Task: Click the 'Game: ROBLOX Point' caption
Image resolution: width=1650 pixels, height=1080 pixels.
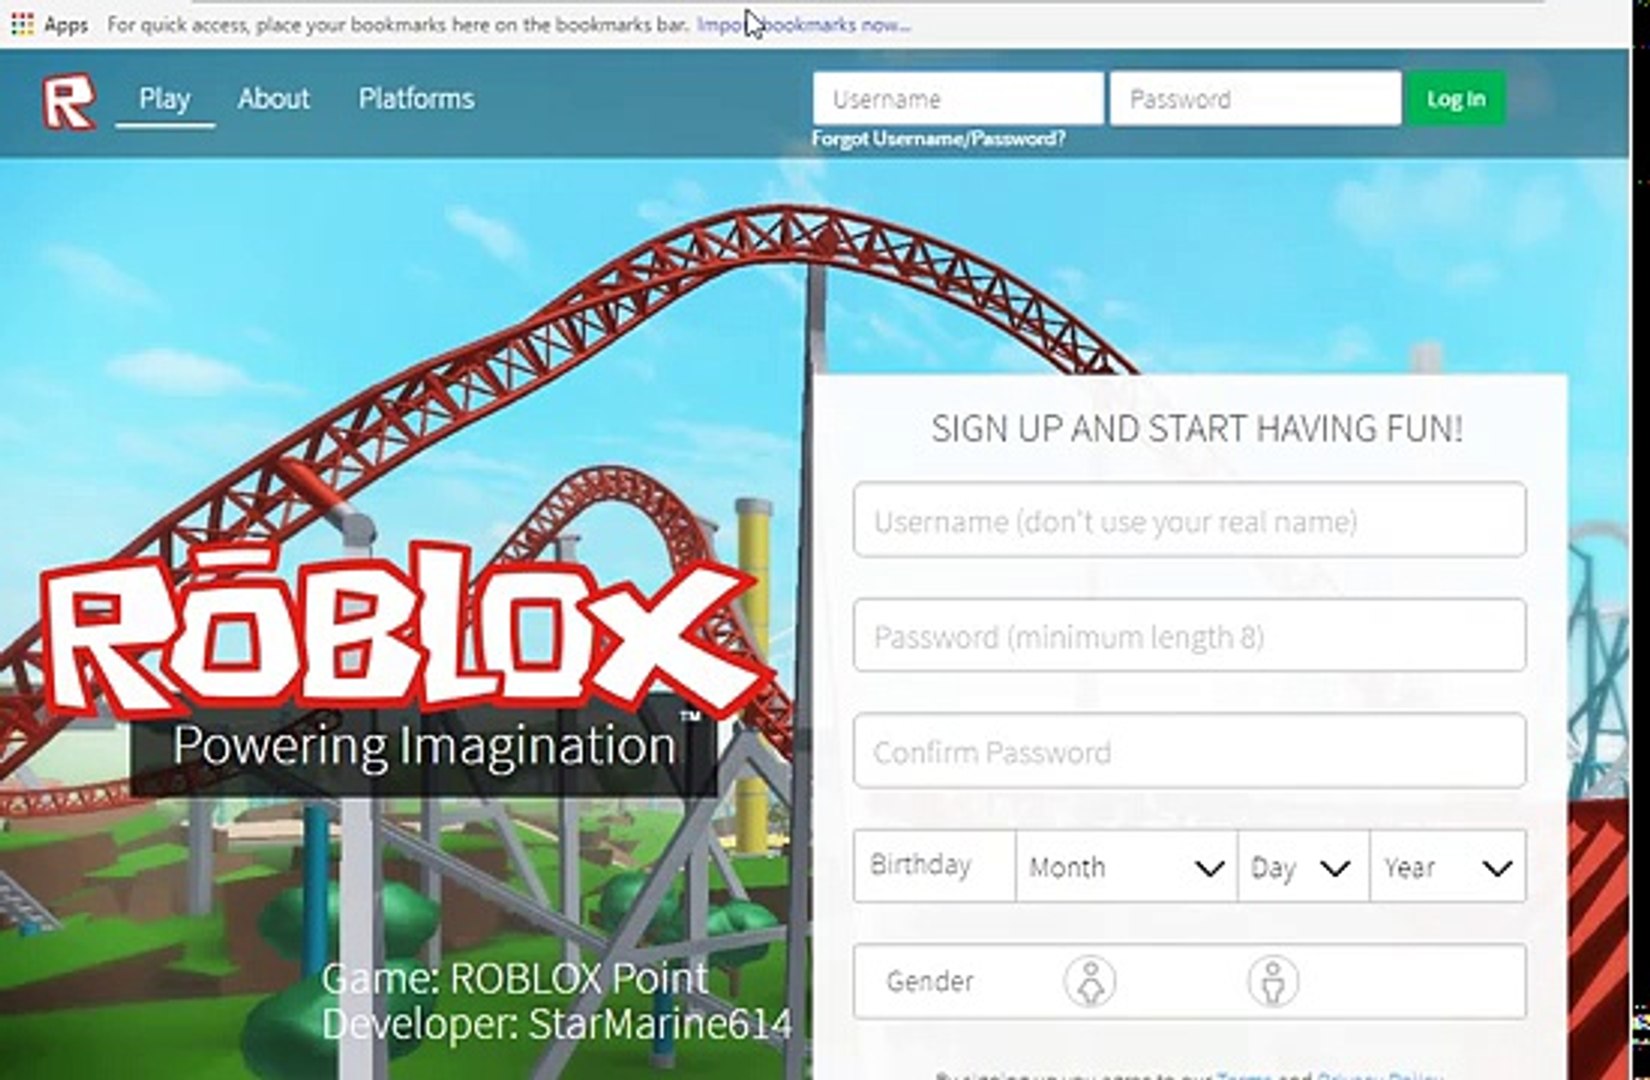Action: 515,978
